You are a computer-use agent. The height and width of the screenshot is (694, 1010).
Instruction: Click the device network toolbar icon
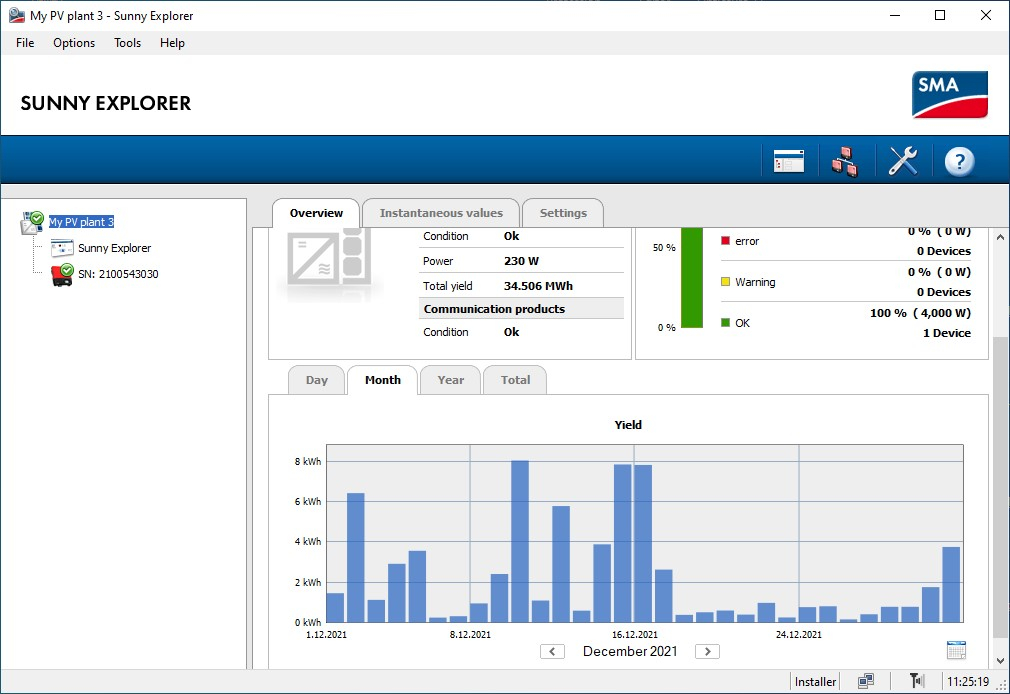pos(844,161)
